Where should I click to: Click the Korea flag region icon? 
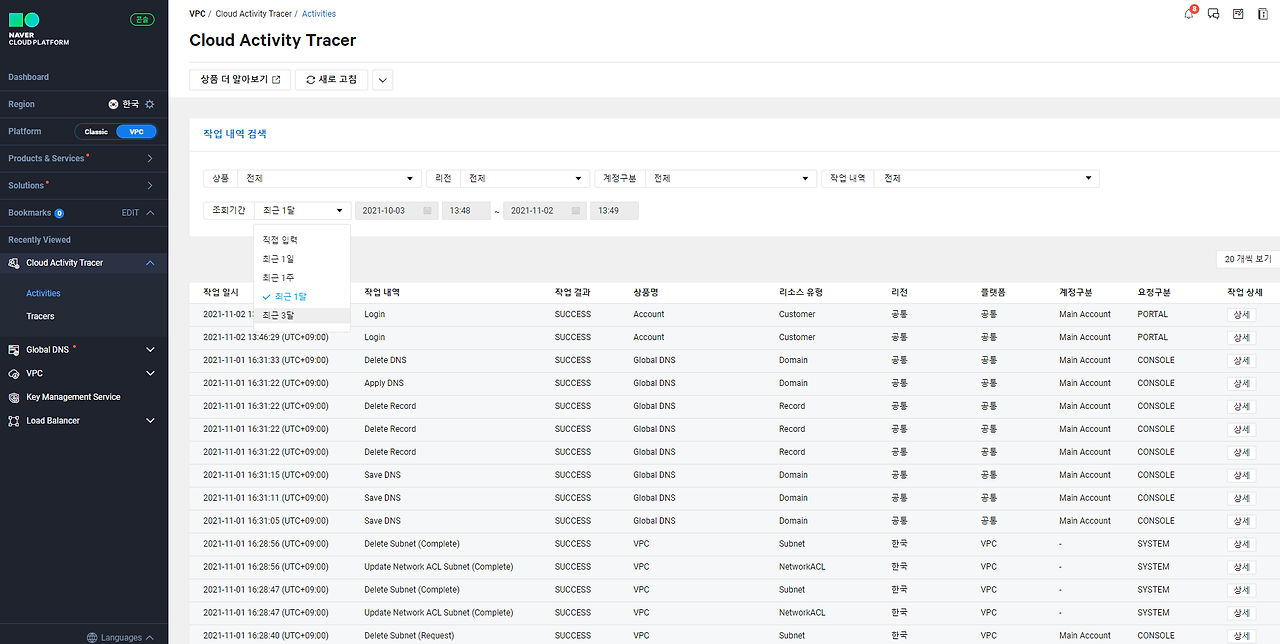pyautogui.click(x=113, y=104)
